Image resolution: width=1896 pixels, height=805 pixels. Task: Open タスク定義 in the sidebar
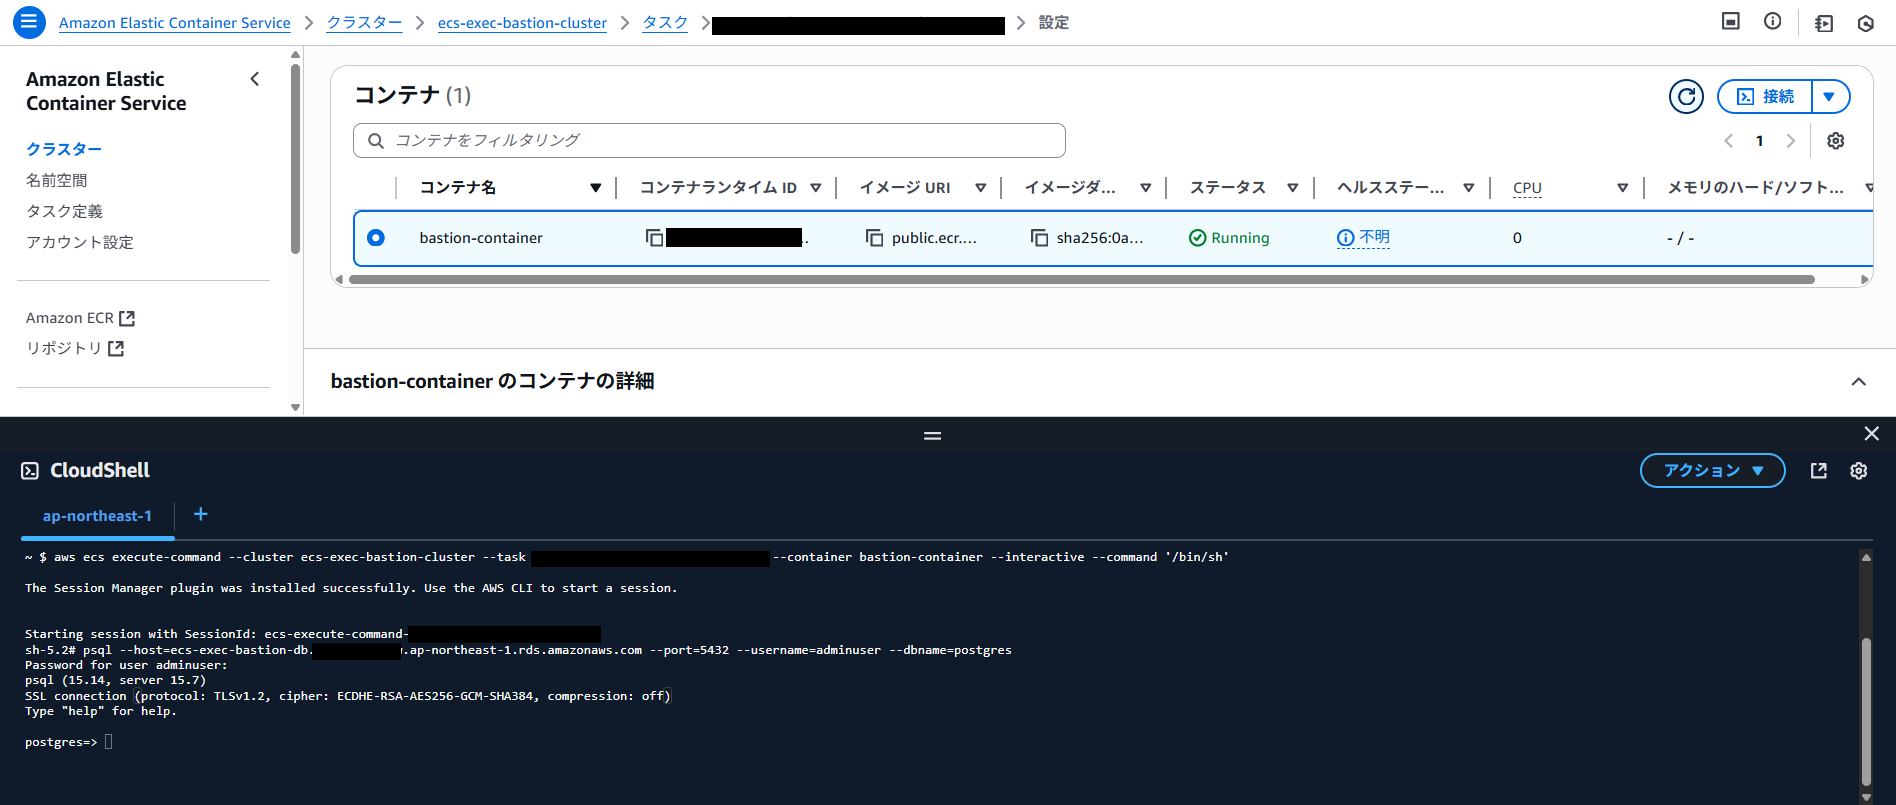pos(65,211)
